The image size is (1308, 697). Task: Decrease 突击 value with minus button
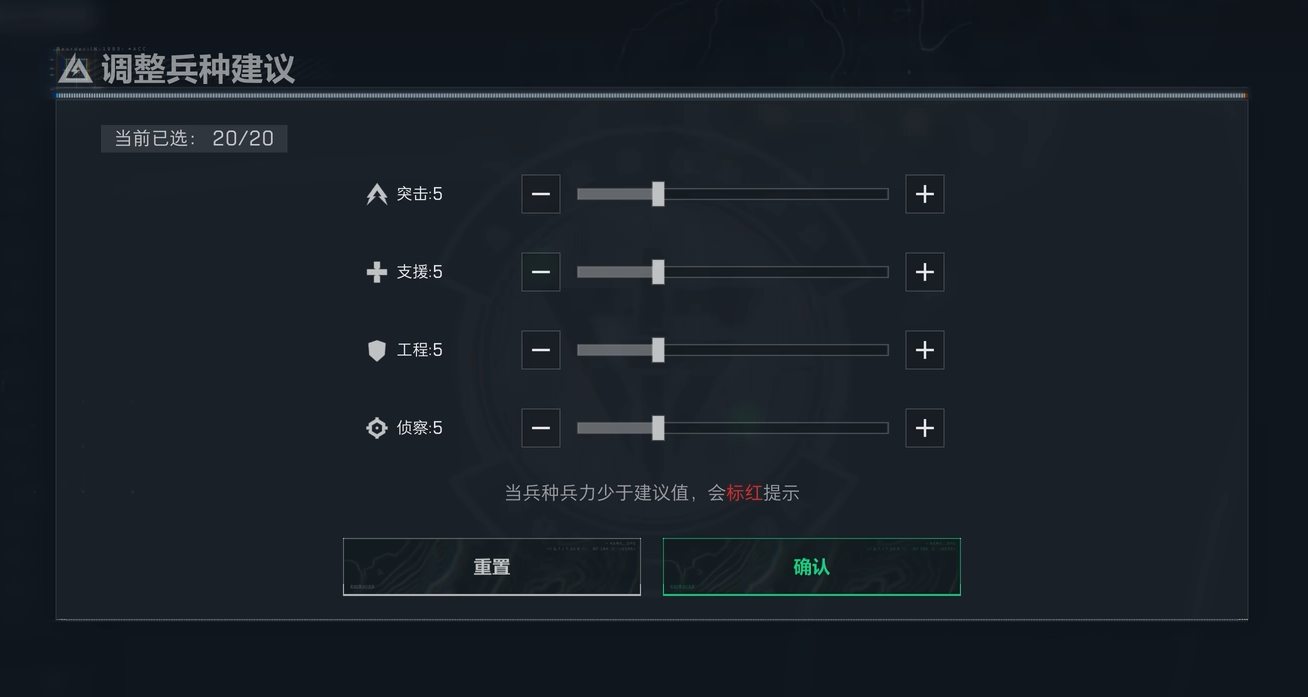[541, 194]
